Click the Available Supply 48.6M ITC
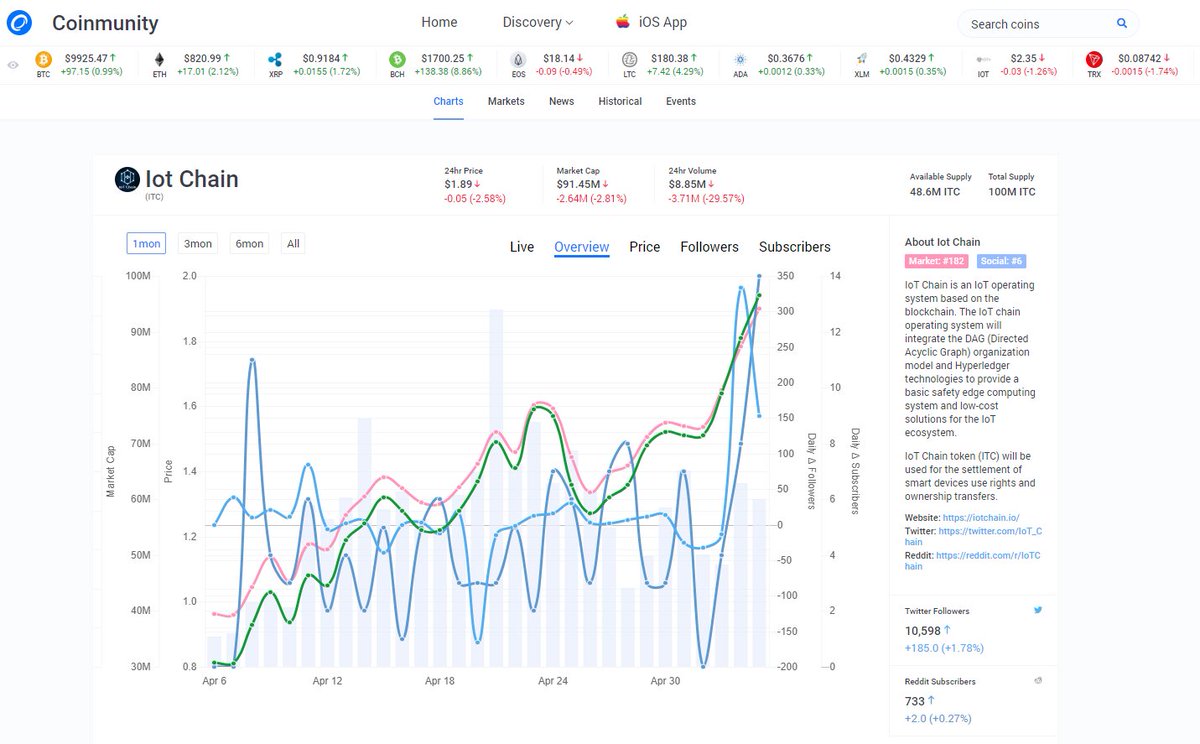The image size is (1200, 744). click(935, 191)
